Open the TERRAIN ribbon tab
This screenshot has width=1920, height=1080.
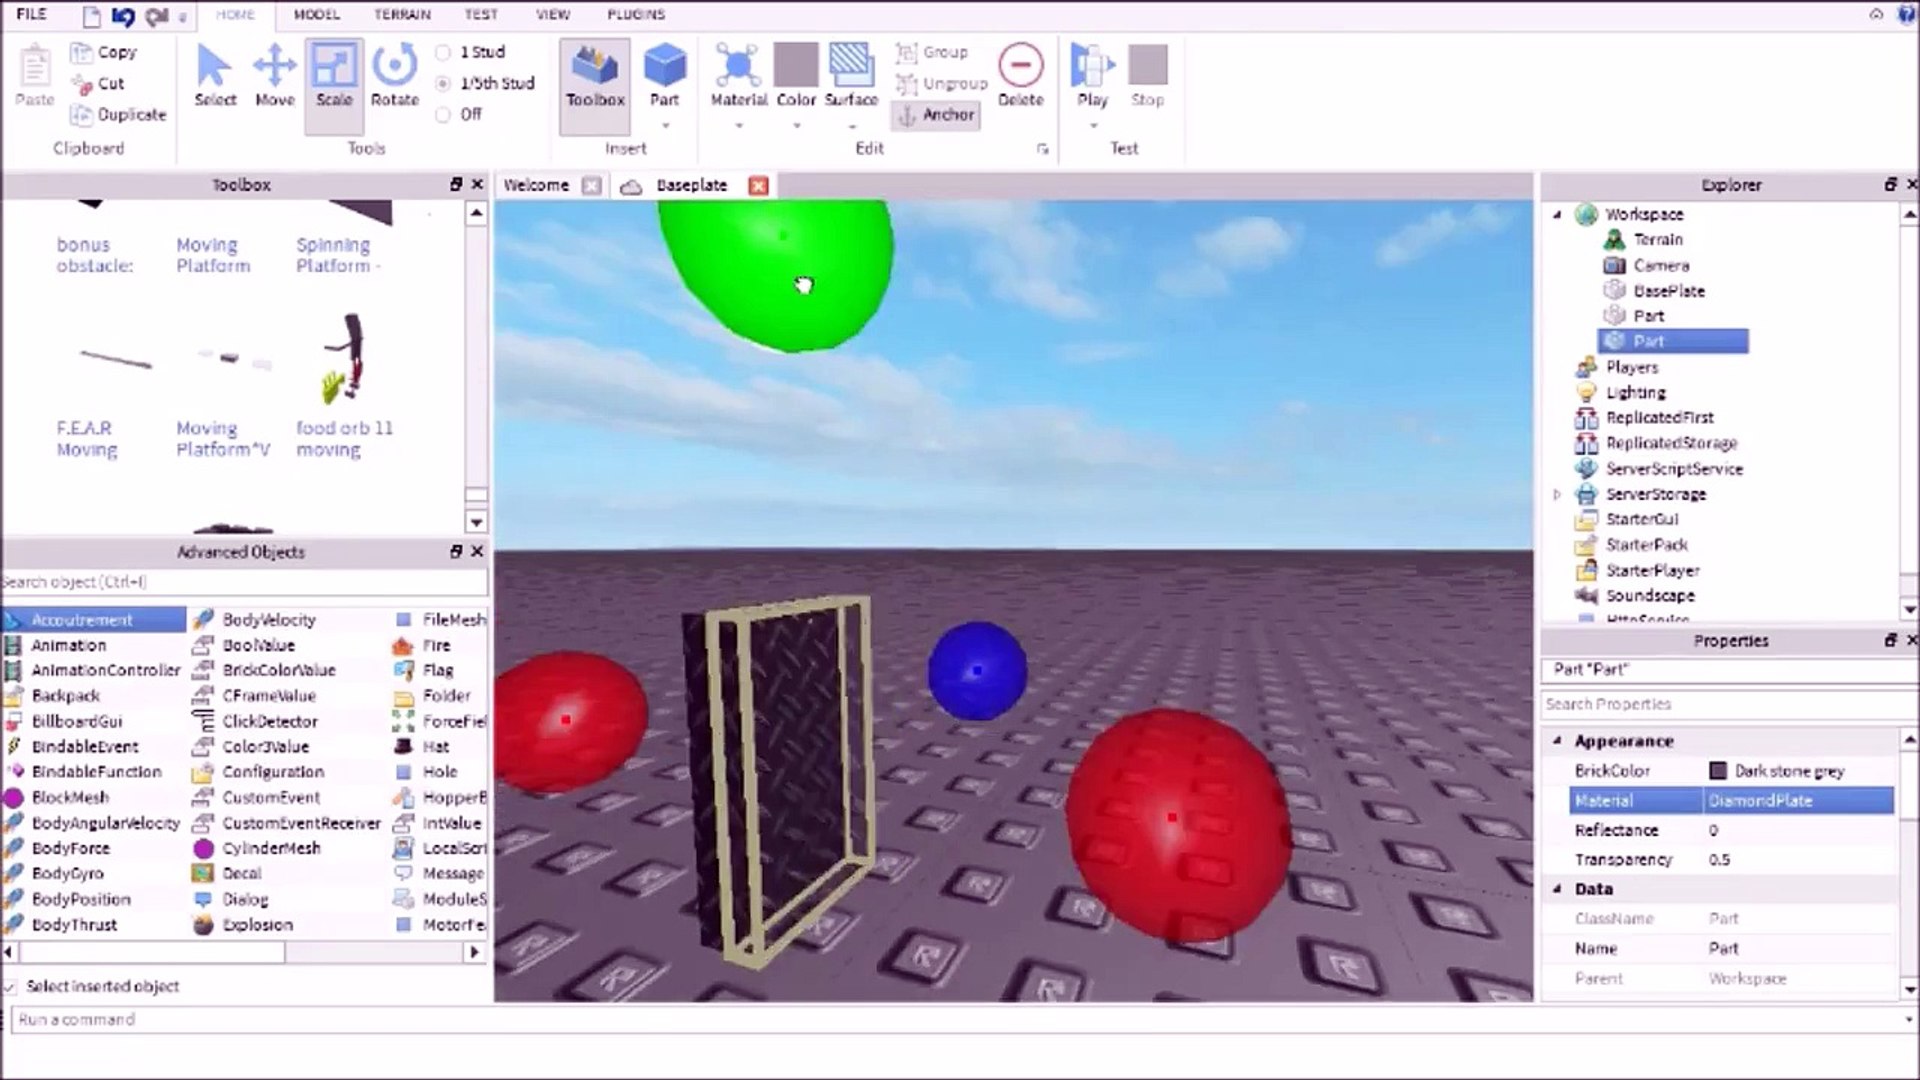[402, 15]
